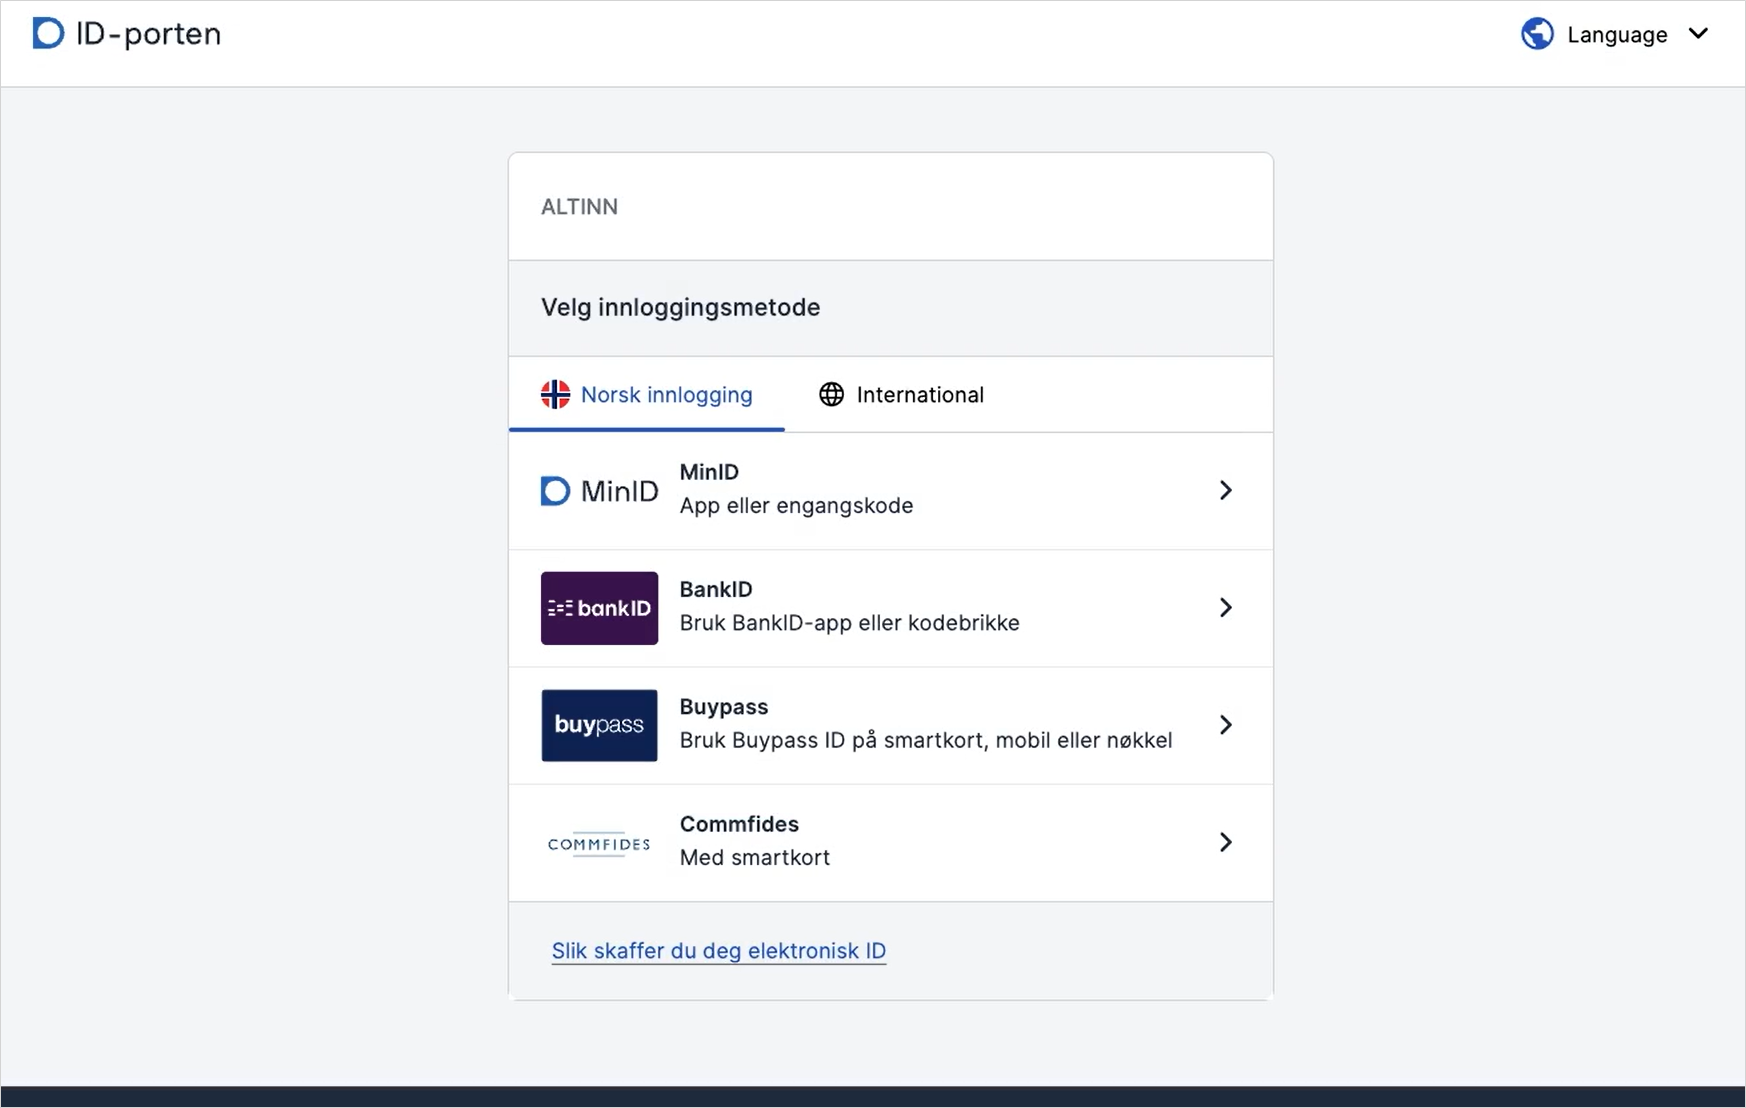Choose 'App eller engangskode' login option
This screenshot has width=1746, height=1108.
click(x=796, y=506)
